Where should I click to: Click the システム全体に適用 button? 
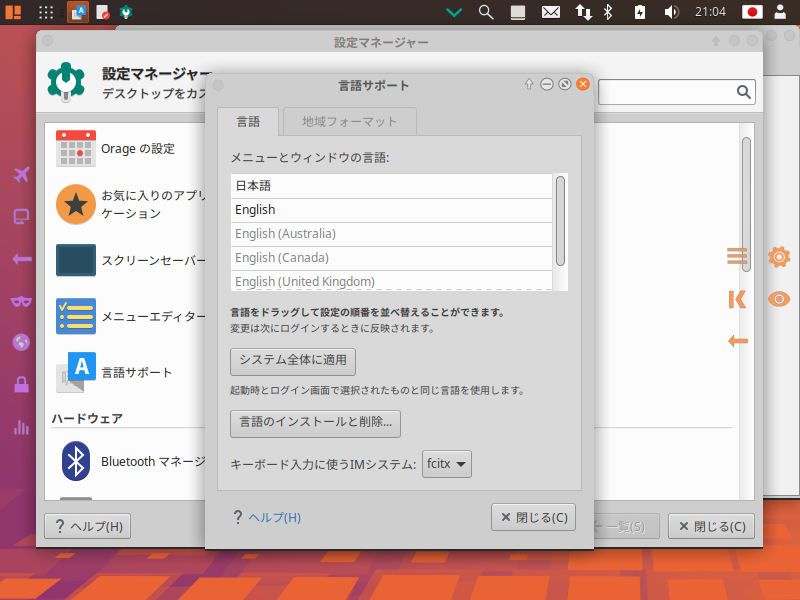pos(293,360)
